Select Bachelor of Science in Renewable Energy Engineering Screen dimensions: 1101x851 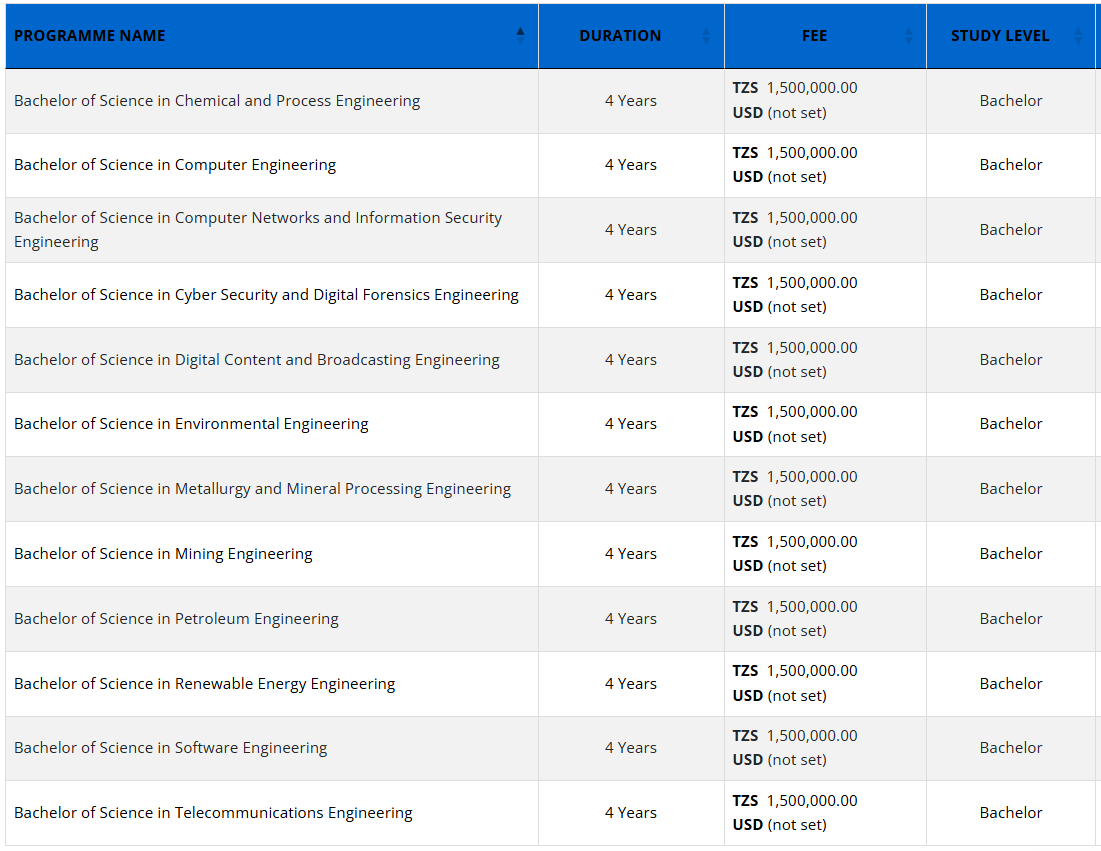(204, 684)
